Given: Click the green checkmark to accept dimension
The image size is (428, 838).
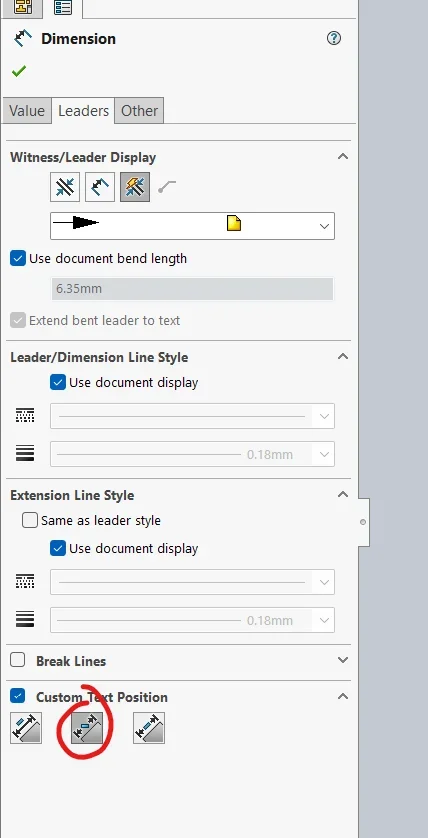Looking at the screenshot, I should coord(19,71).
